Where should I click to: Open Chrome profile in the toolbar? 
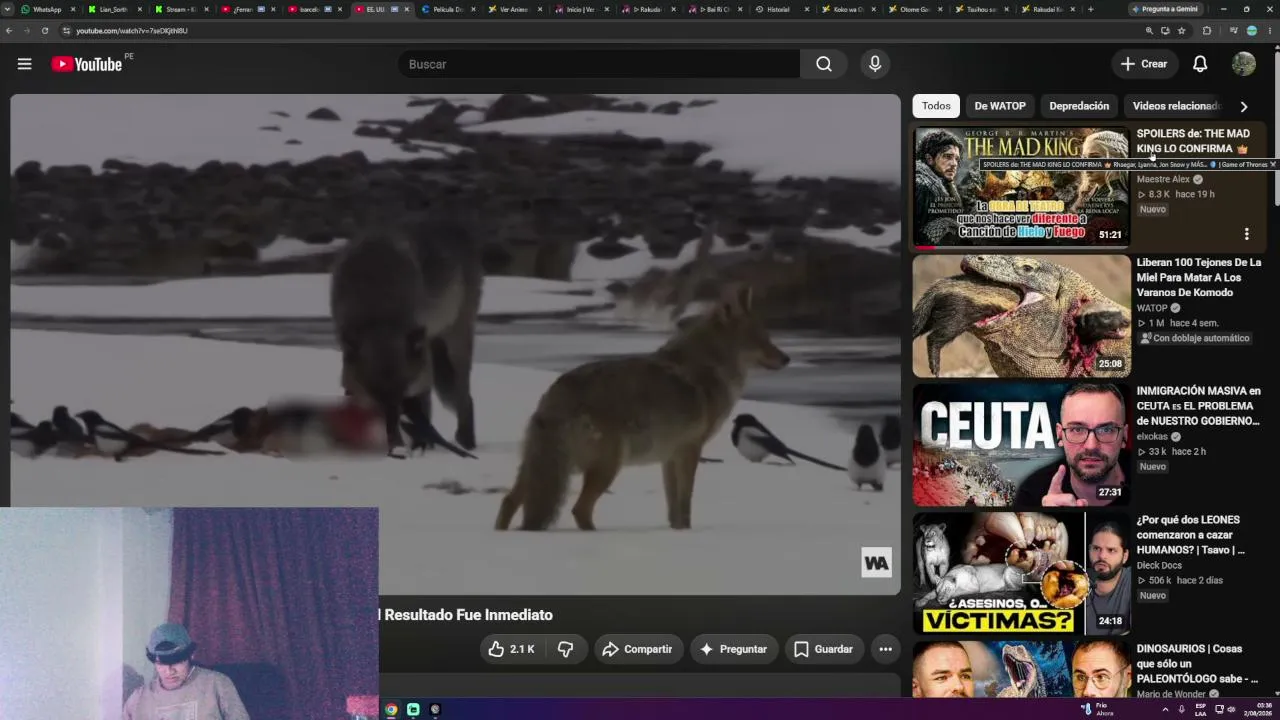1251,31
